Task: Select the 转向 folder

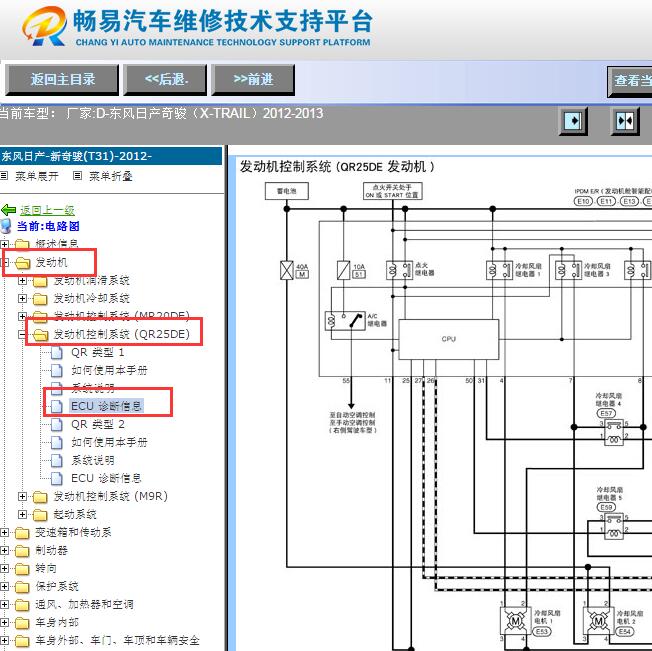Action: [x=46, y=568]
